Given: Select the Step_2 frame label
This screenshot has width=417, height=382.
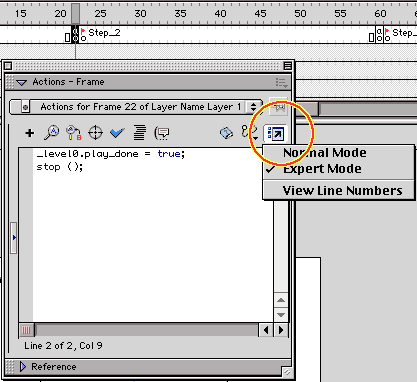Looking at the screenshot, I should (104, 33).
